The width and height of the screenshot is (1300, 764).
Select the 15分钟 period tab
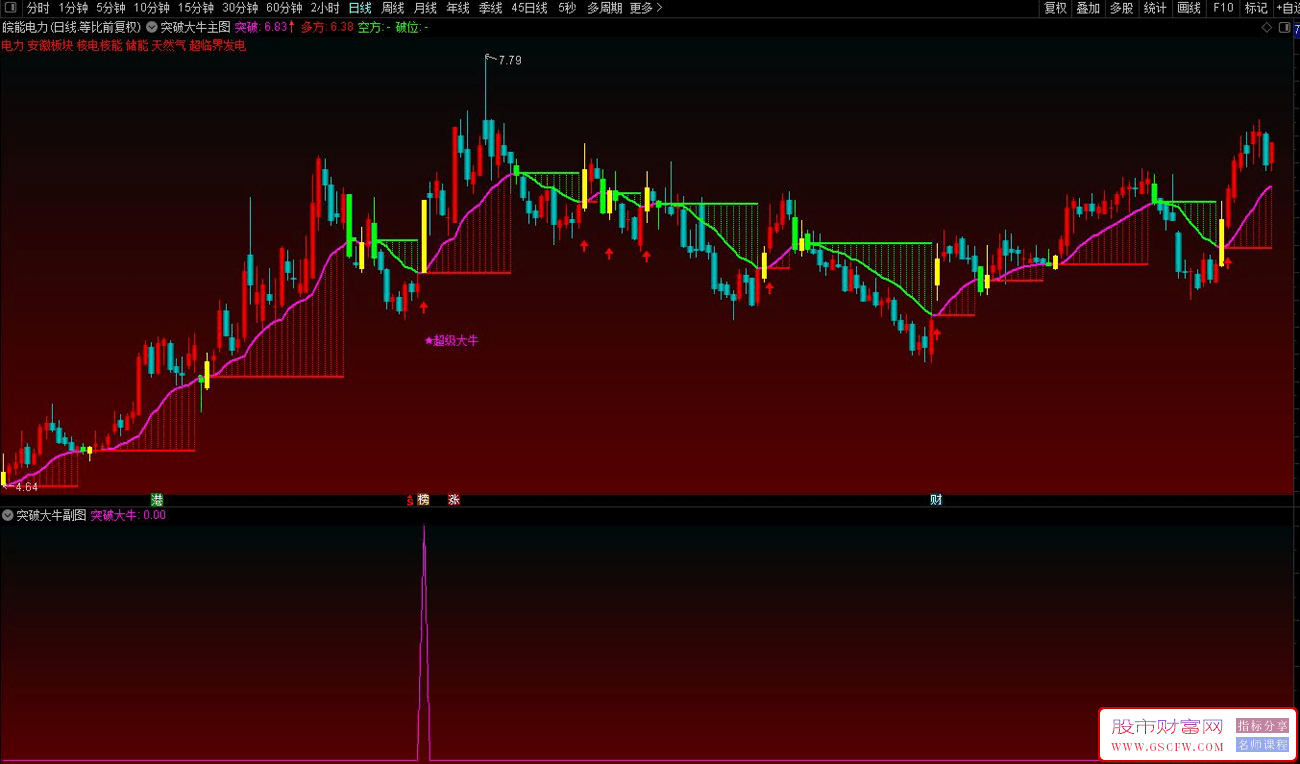pos(196,8)
